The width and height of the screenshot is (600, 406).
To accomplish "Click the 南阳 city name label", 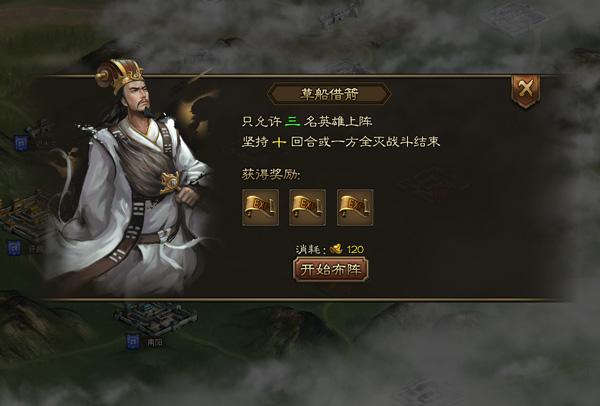I will tap(155, 342).
